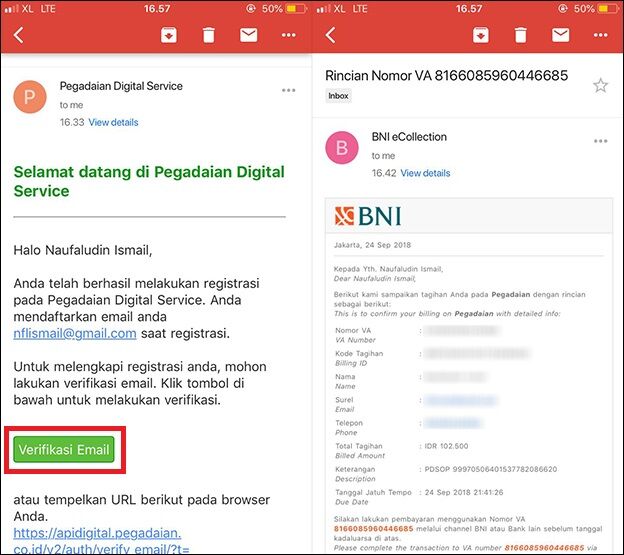Tap blurred Surel email value
Viewport: 624px width, 555px height.
pos(460,400)
